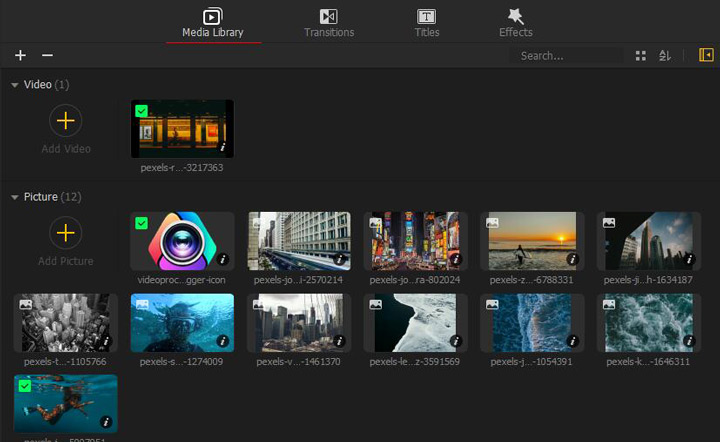Image resolution: width=720 pixels, height=442 pixels.
Task: Uncheck the green checkbox on the video clip
Action: click(141, 111)
